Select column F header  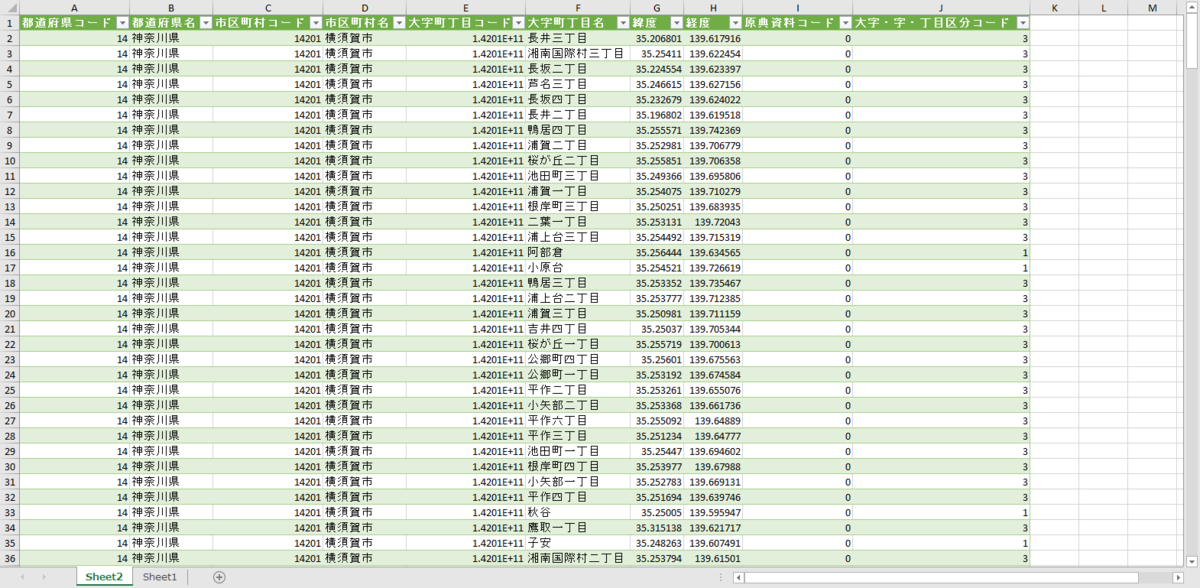[x=577, y=7]
